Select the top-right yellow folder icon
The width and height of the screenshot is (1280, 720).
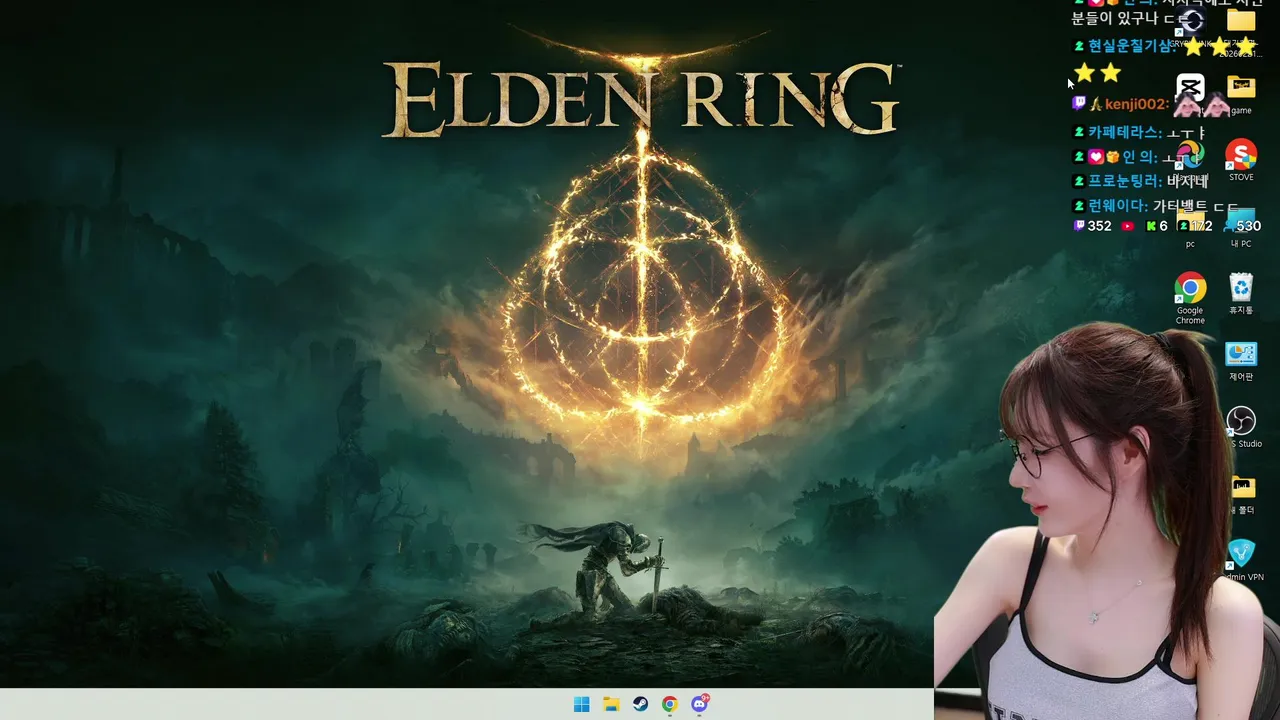1241,20
